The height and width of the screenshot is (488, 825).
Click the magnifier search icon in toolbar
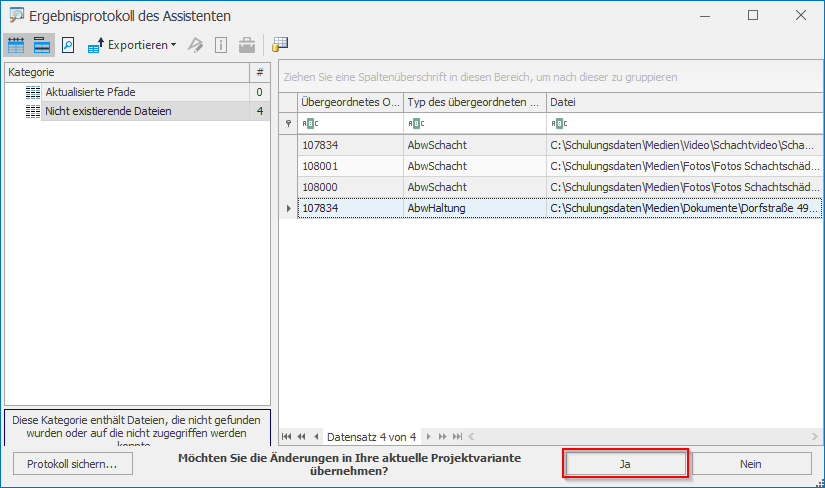[x=68, y=45]
